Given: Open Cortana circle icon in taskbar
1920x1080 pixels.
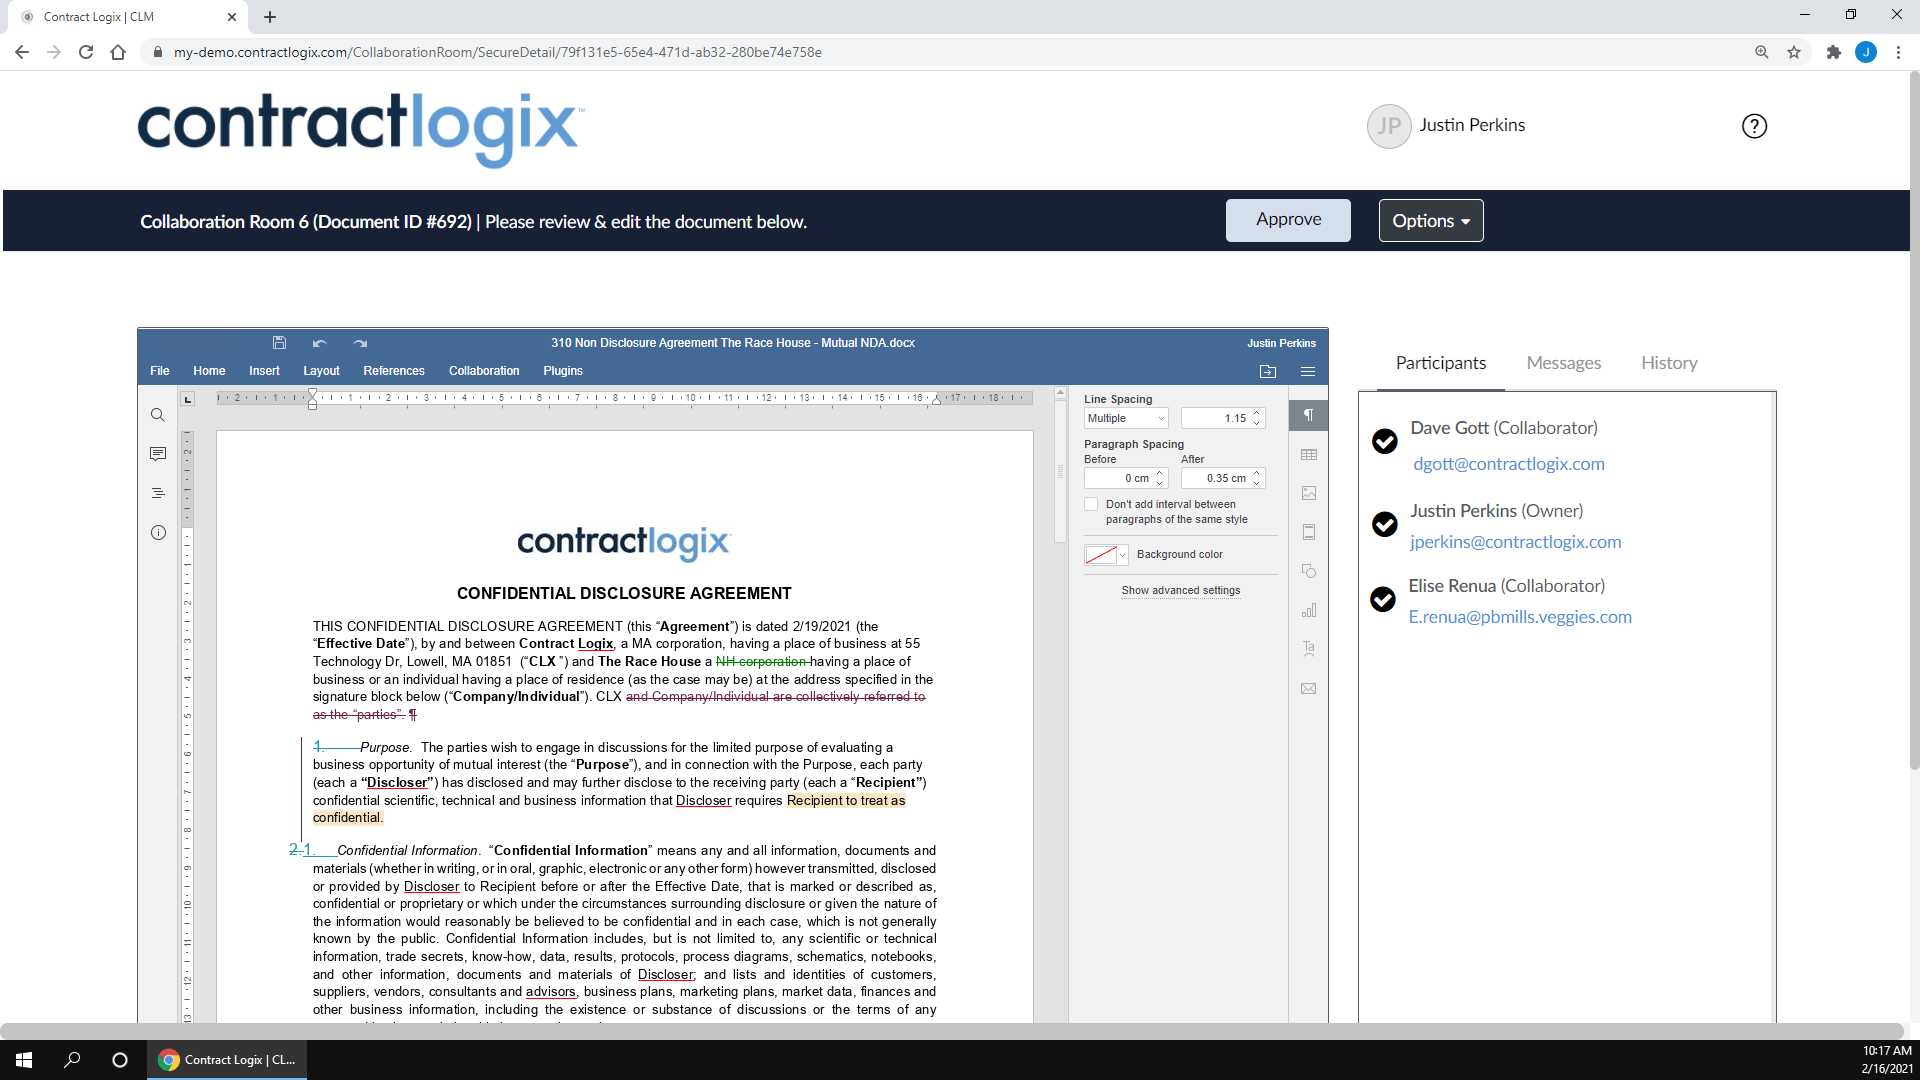Looking at the screenshot, I should point(120,1060).
